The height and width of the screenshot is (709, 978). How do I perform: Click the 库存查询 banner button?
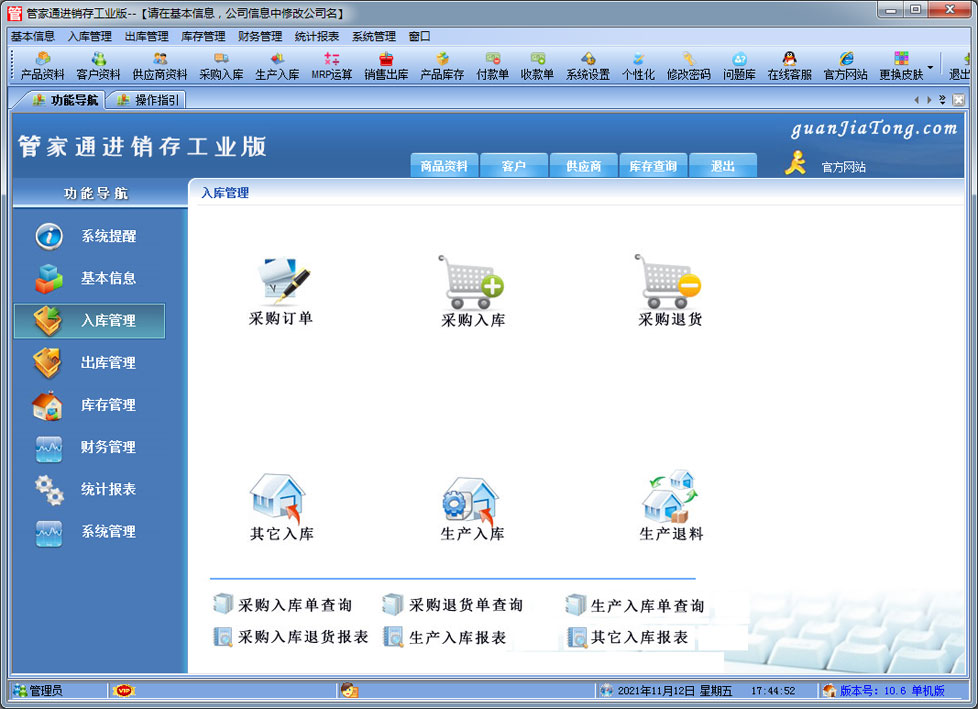(652, 166)
